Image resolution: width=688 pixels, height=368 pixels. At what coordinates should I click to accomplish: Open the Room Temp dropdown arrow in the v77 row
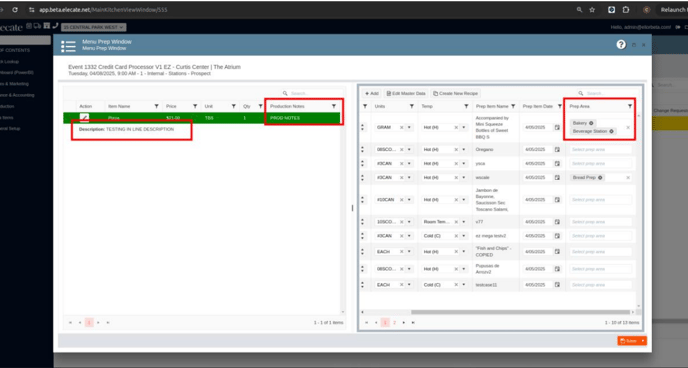(464, 222)
